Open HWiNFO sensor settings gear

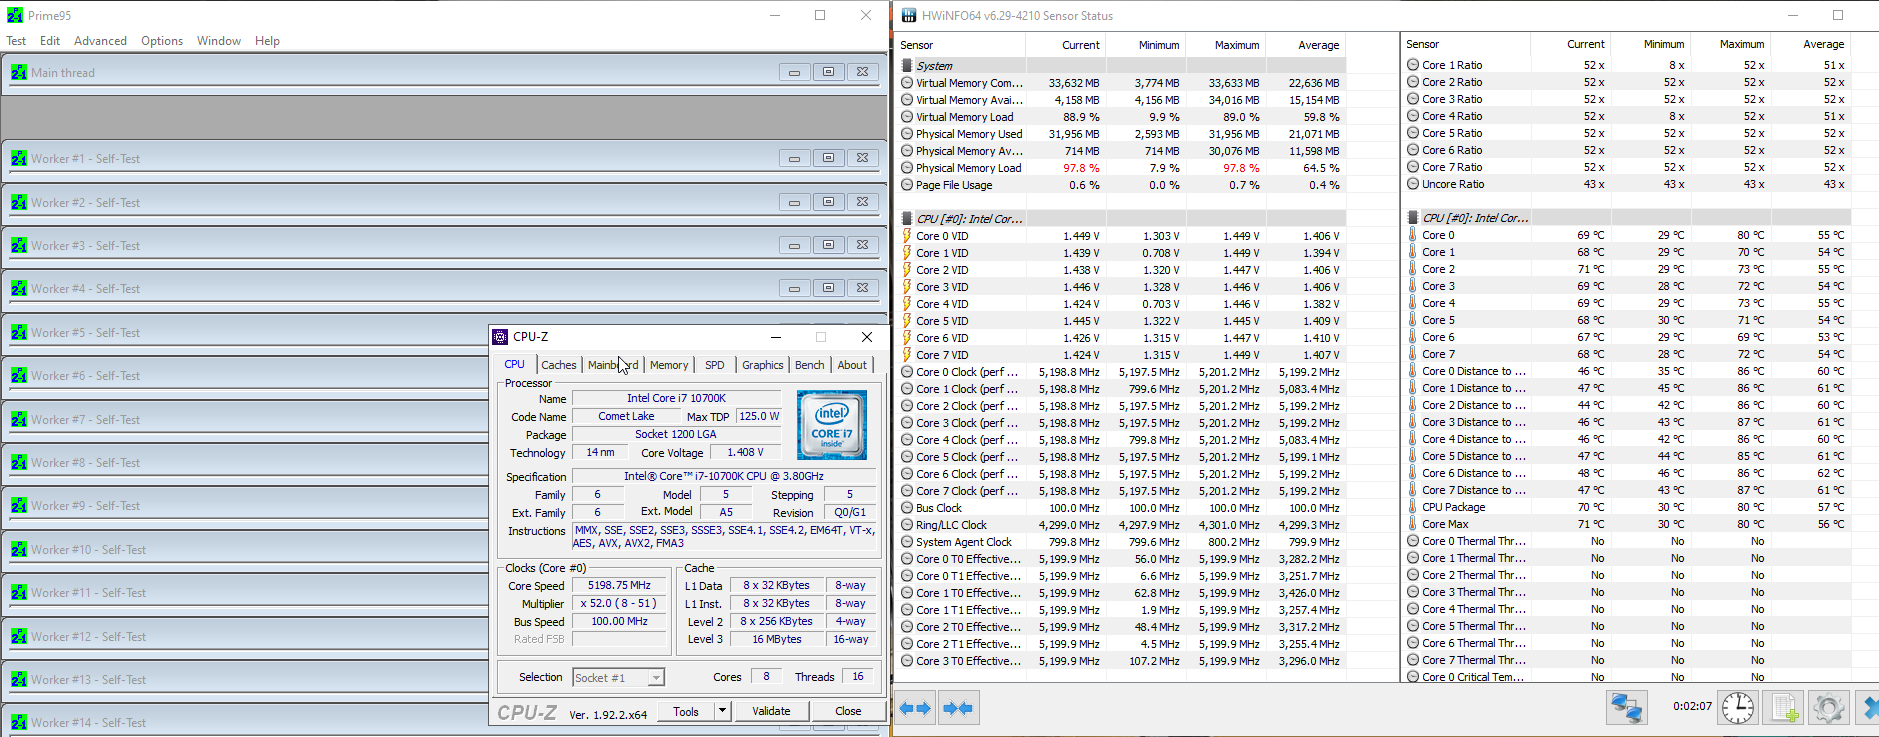click(x=1828, y=708)
